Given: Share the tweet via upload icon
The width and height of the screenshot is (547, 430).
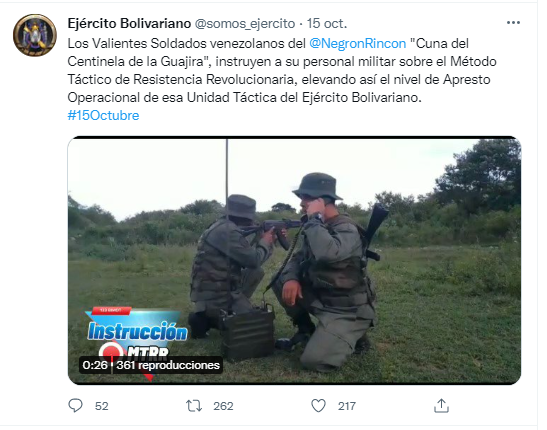Looking at the screenshot, I should (x=441, y=406).
